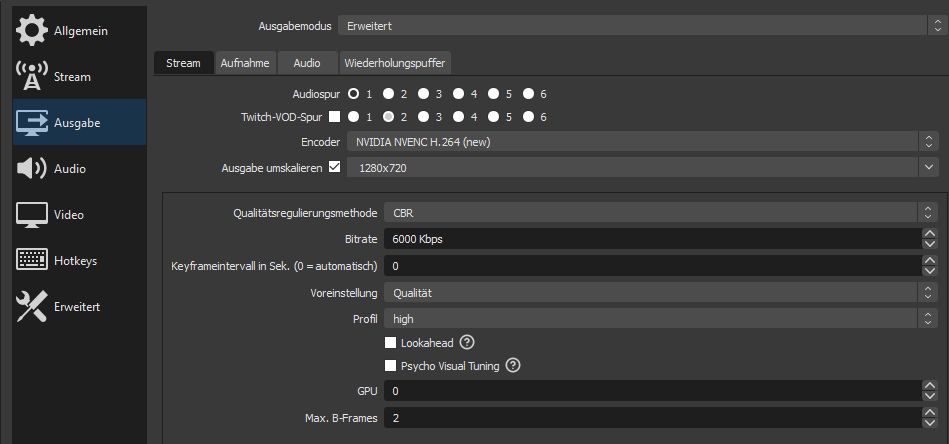Screen dimensions: 949x444
Task: Click the Max. B-Frames input field
Action: coord(650,418)
